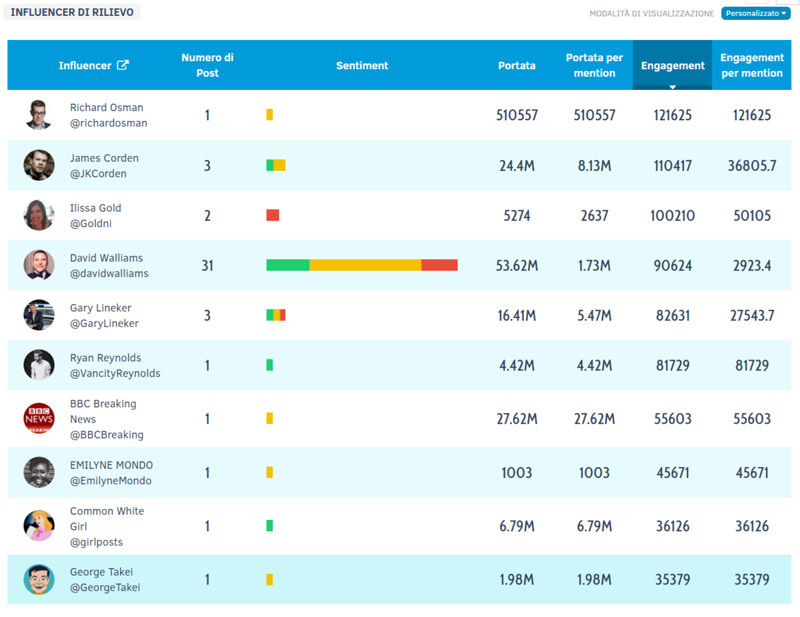
Task: Select James Corden's engagement value 110417
Action: 672,165
